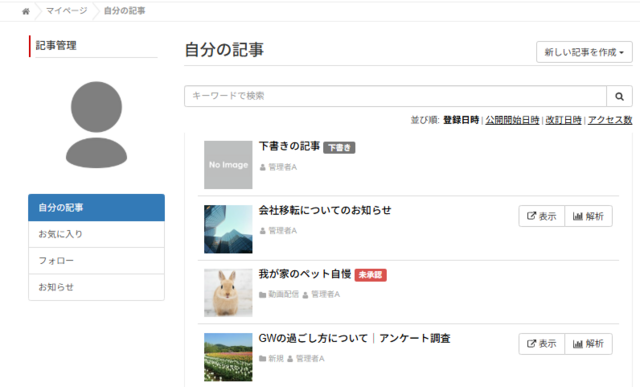640x387 pixels.
Task: Open フォロー in the sidebar menu
Action: [x=96, y=260]
